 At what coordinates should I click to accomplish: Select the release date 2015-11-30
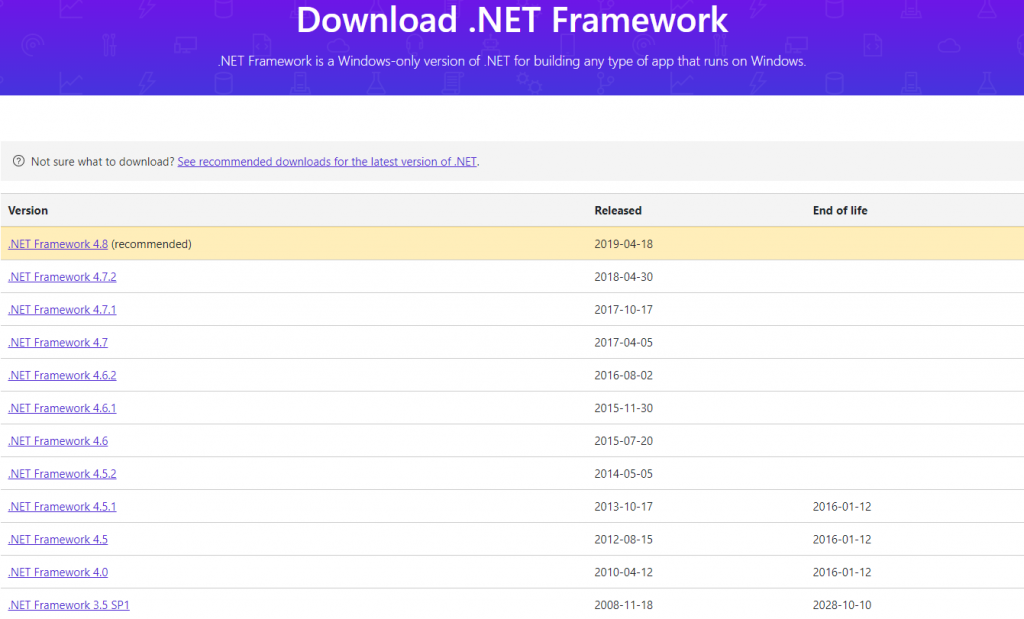[623, 408]
